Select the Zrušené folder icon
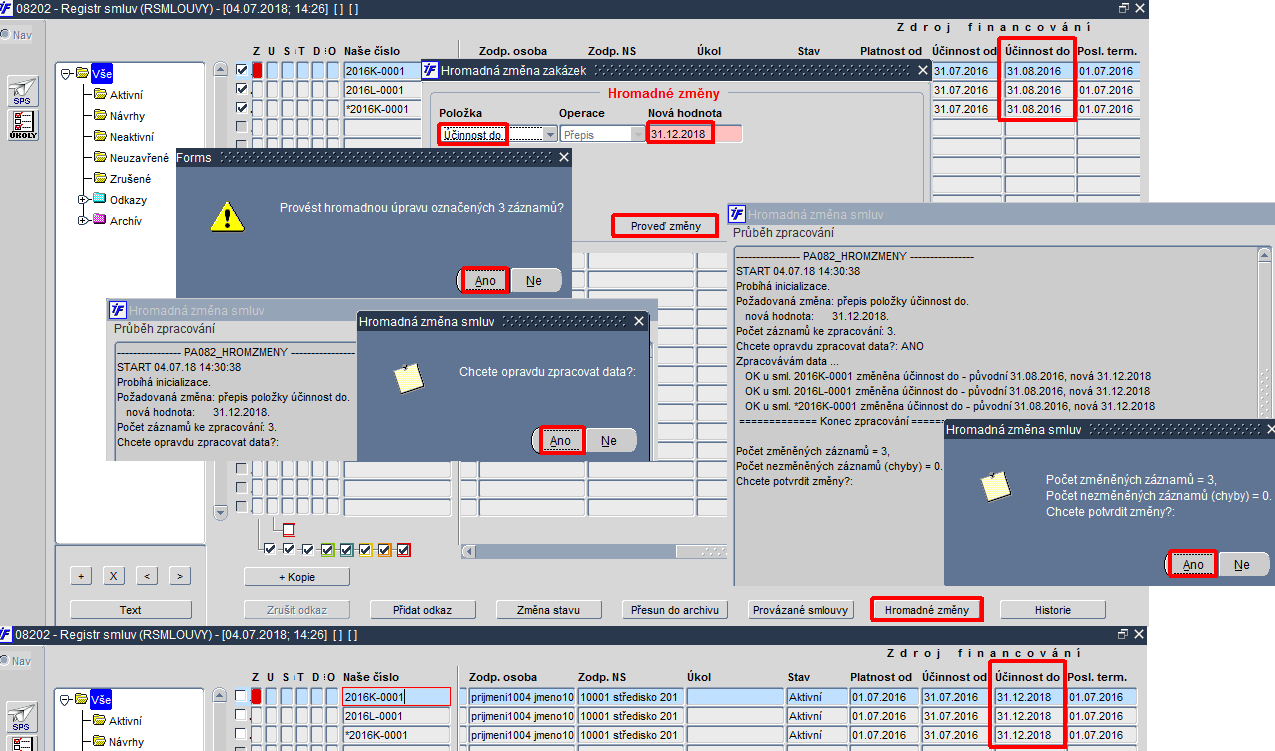The image size is (1275, 751). [x=101, y=178]
